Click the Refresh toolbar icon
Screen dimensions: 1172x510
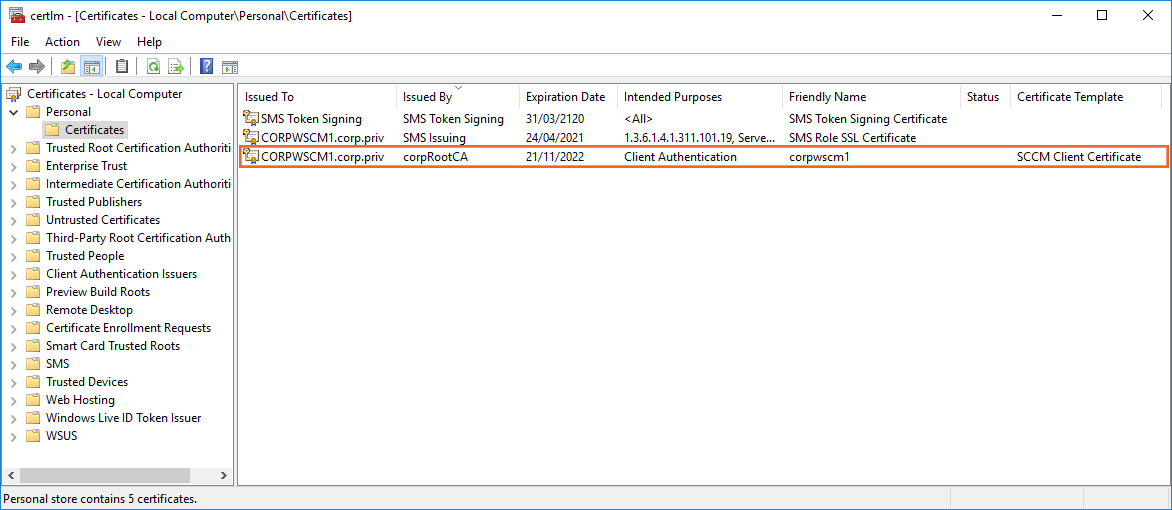click(153, 67)
